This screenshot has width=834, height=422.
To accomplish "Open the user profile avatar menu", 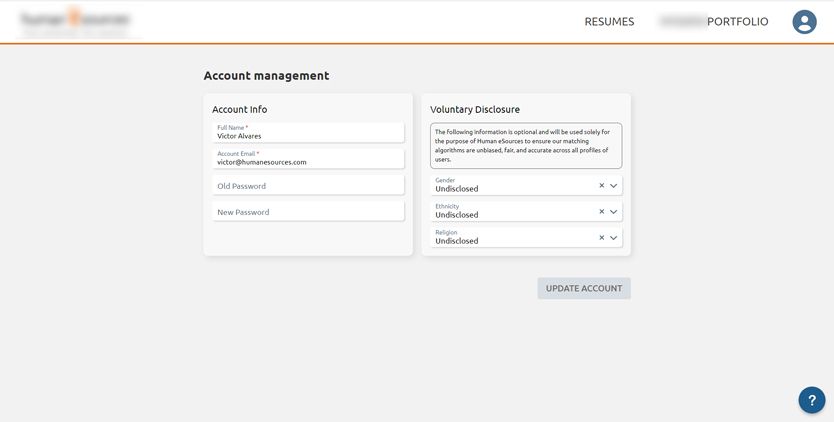I will 804,22.
